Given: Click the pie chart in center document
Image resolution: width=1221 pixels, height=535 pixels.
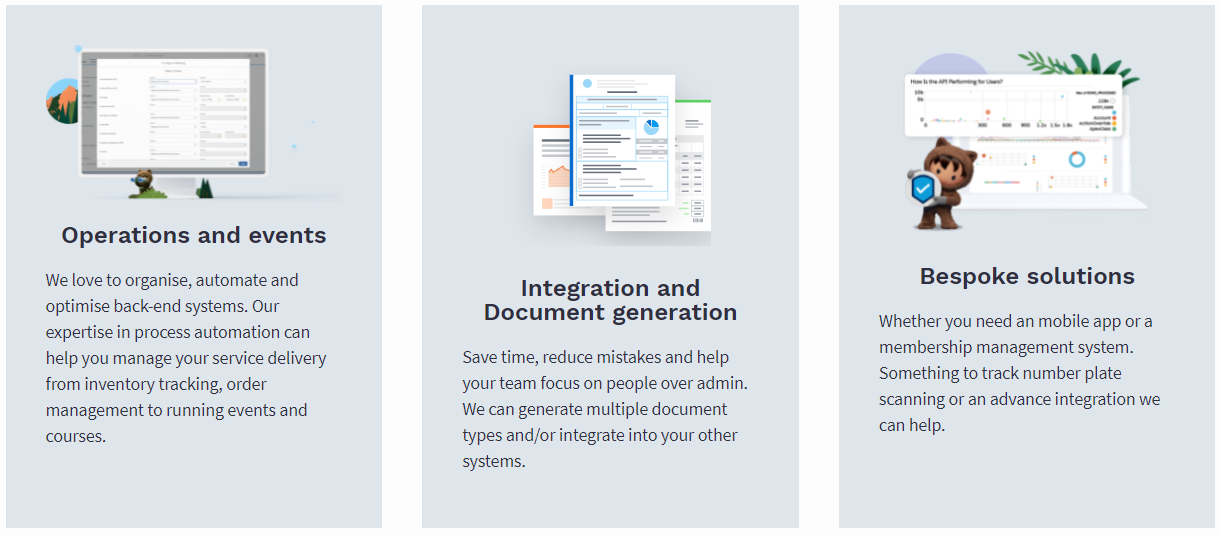Looking at the screenshot, I should coord(651,127).
